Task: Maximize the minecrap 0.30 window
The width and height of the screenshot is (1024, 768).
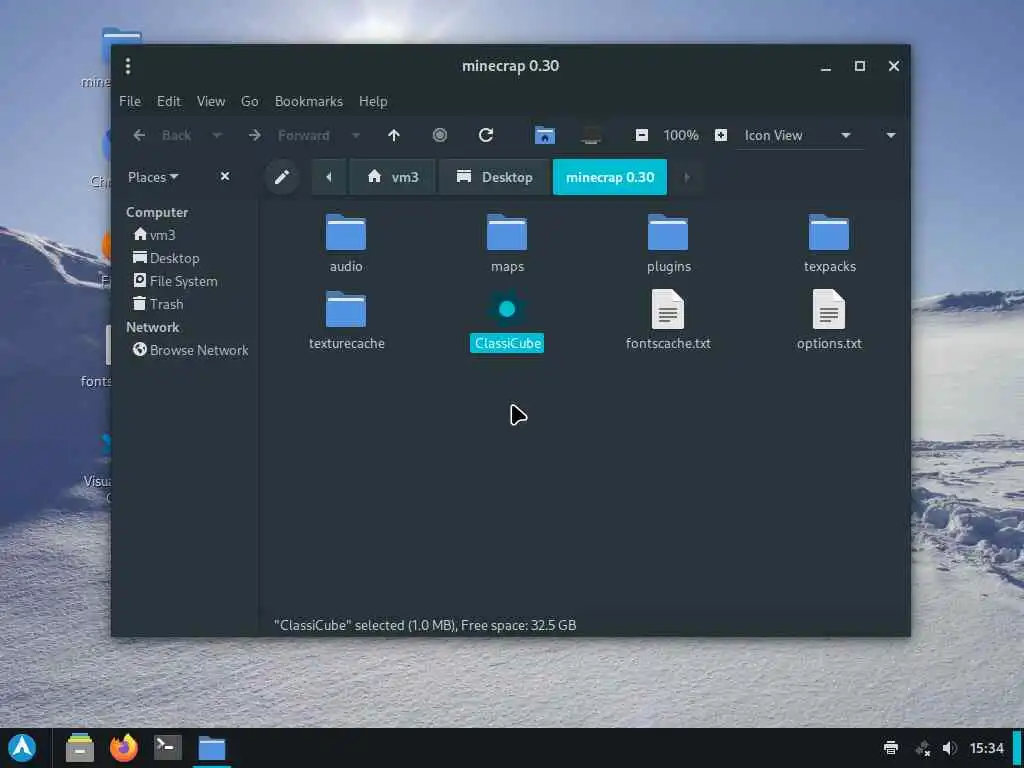Action: (x=860, y=66)
